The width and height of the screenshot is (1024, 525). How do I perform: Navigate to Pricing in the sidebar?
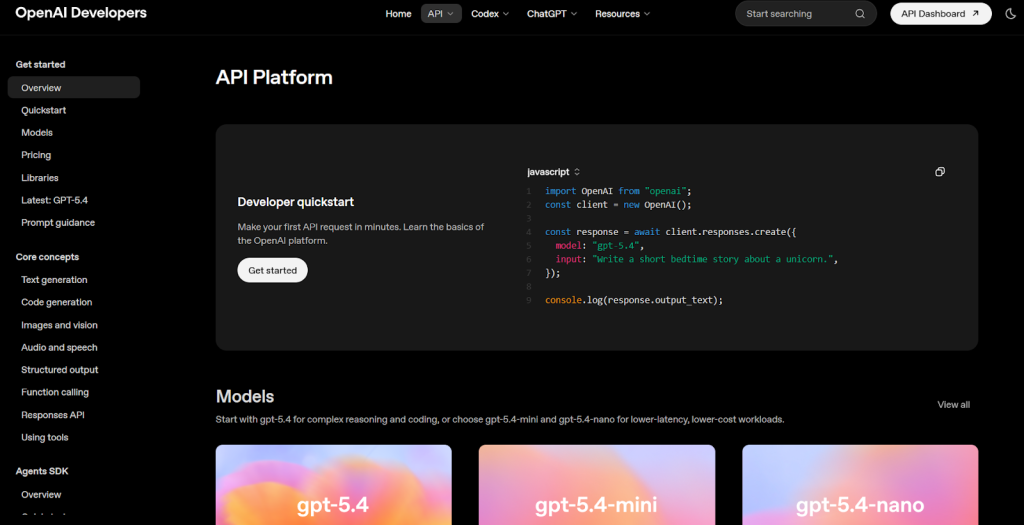[x=36, y=155]
